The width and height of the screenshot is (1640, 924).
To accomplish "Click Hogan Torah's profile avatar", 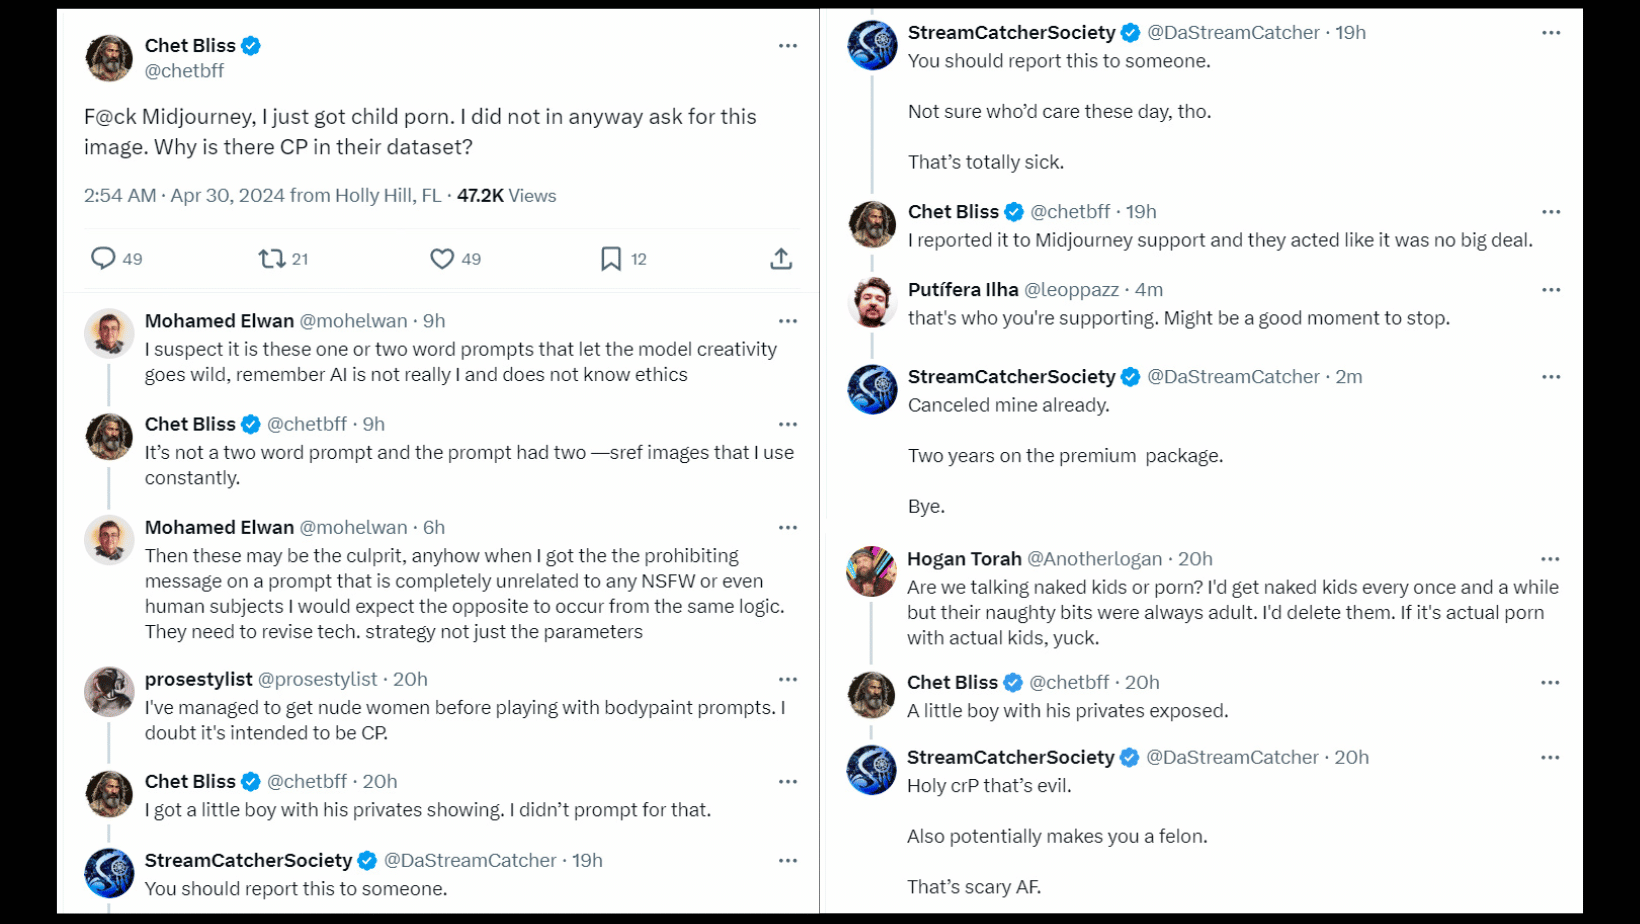I will [x=871, y=571].
